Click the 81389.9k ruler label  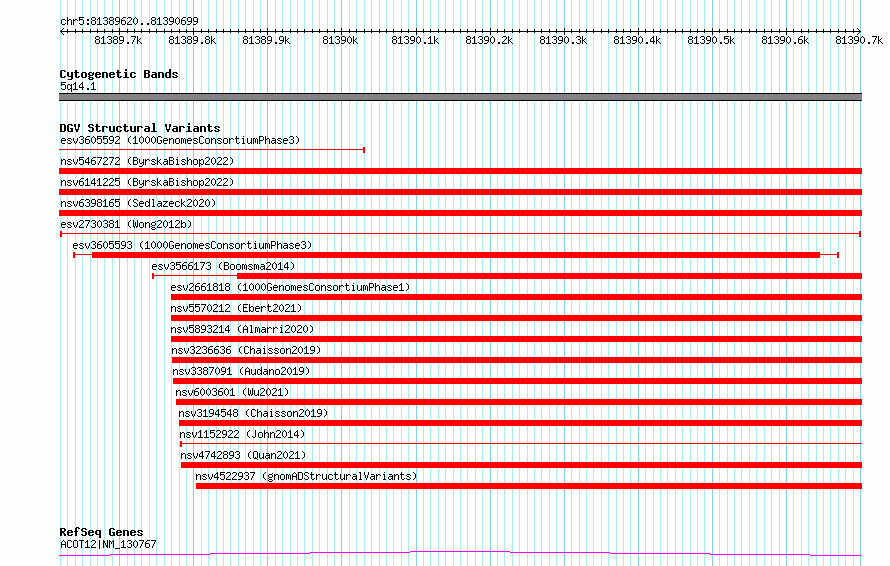click(x=266, y=40)
